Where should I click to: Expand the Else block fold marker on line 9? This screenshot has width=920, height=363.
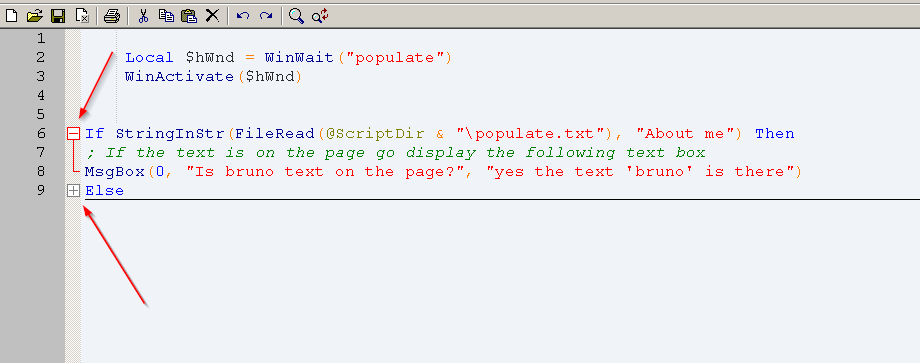tap(73, 191)
